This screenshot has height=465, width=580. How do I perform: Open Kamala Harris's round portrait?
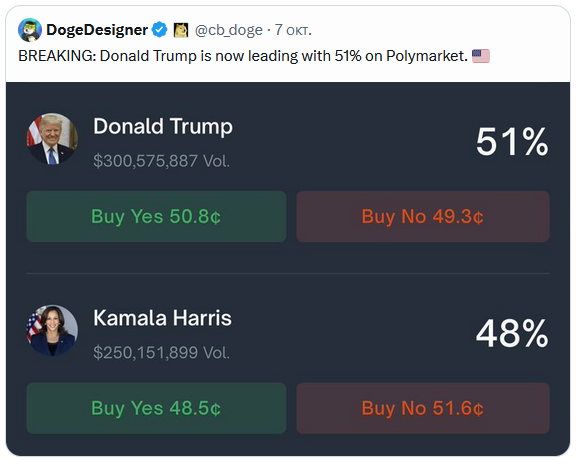[52, 331]
